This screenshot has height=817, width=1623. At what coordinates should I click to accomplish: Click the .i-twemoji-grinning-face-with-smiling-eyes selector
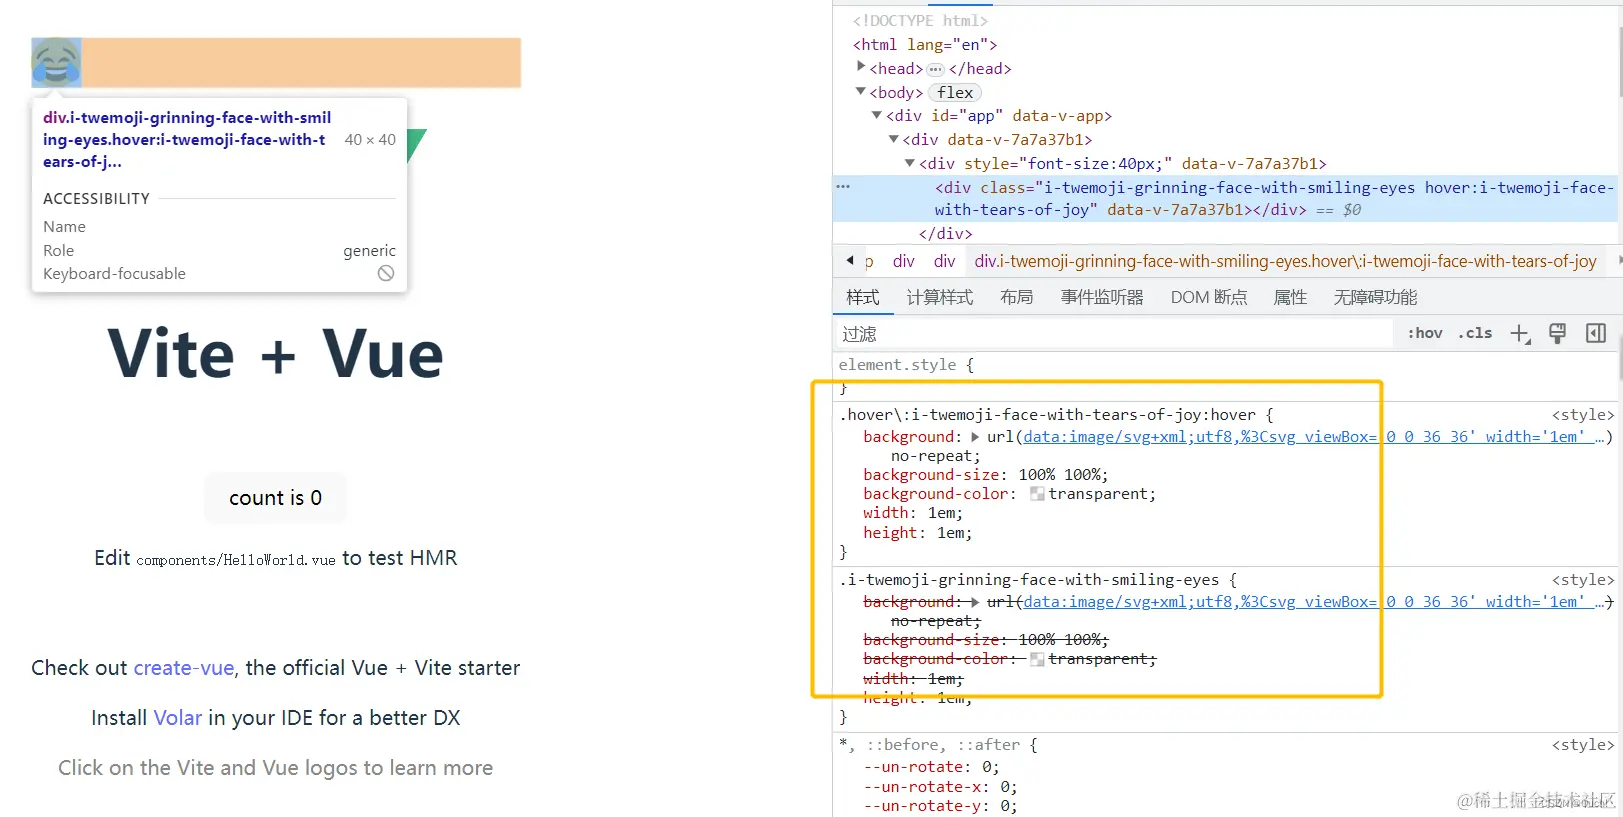[x=1029, y=580]
